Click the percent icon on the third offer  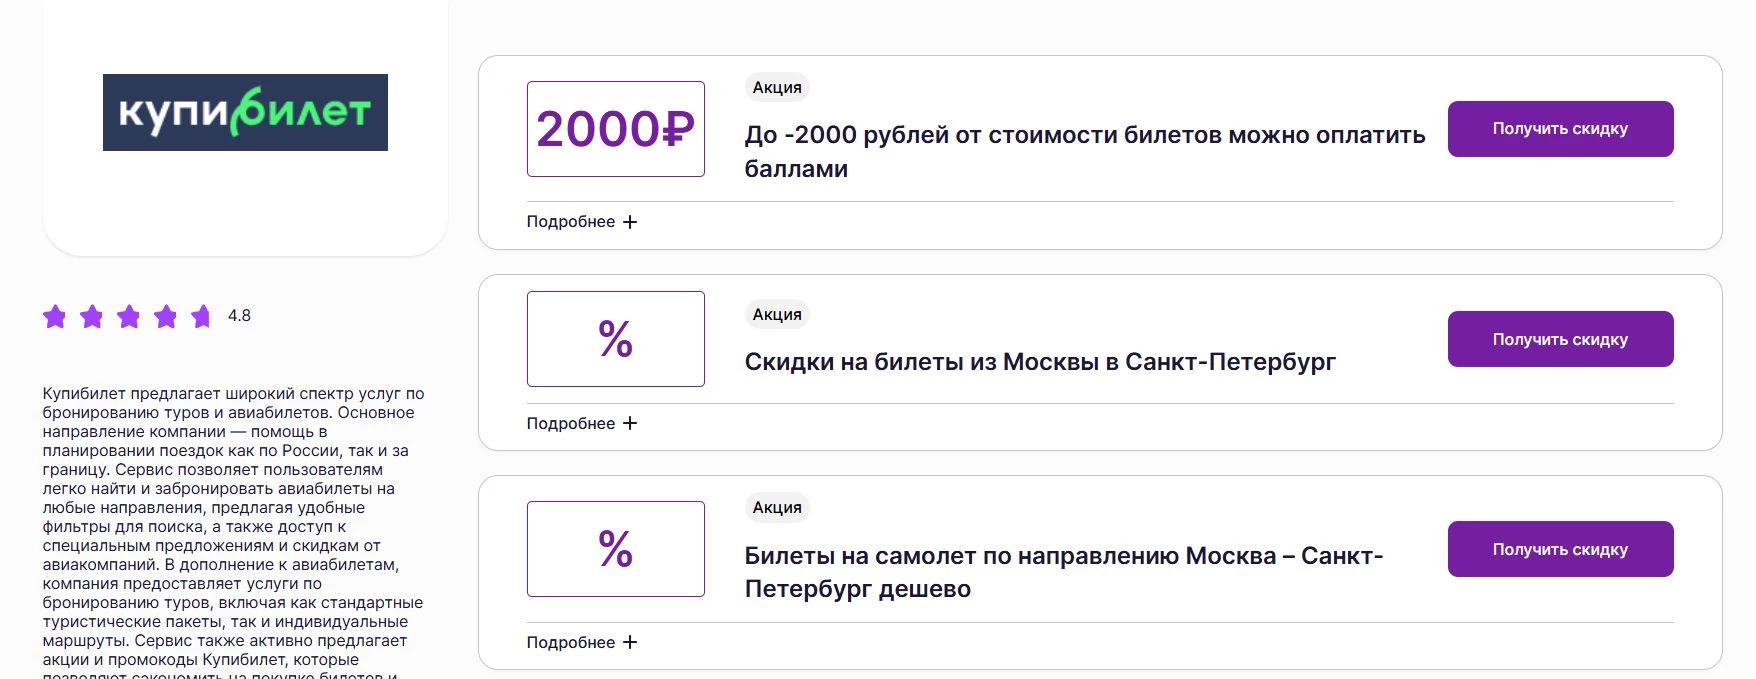tap(615, 549)
